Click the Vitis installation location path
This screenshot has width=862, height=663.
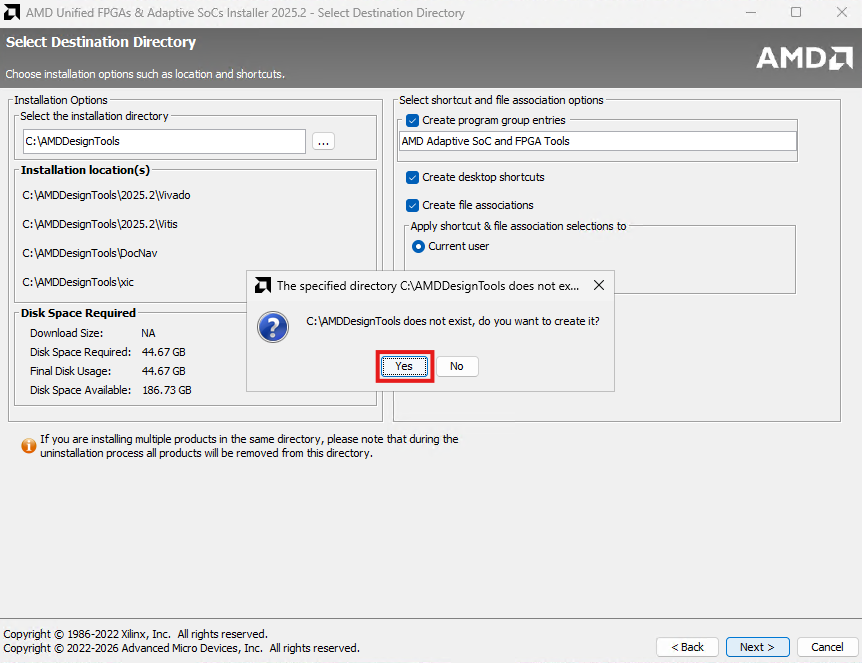pos(100,224)
